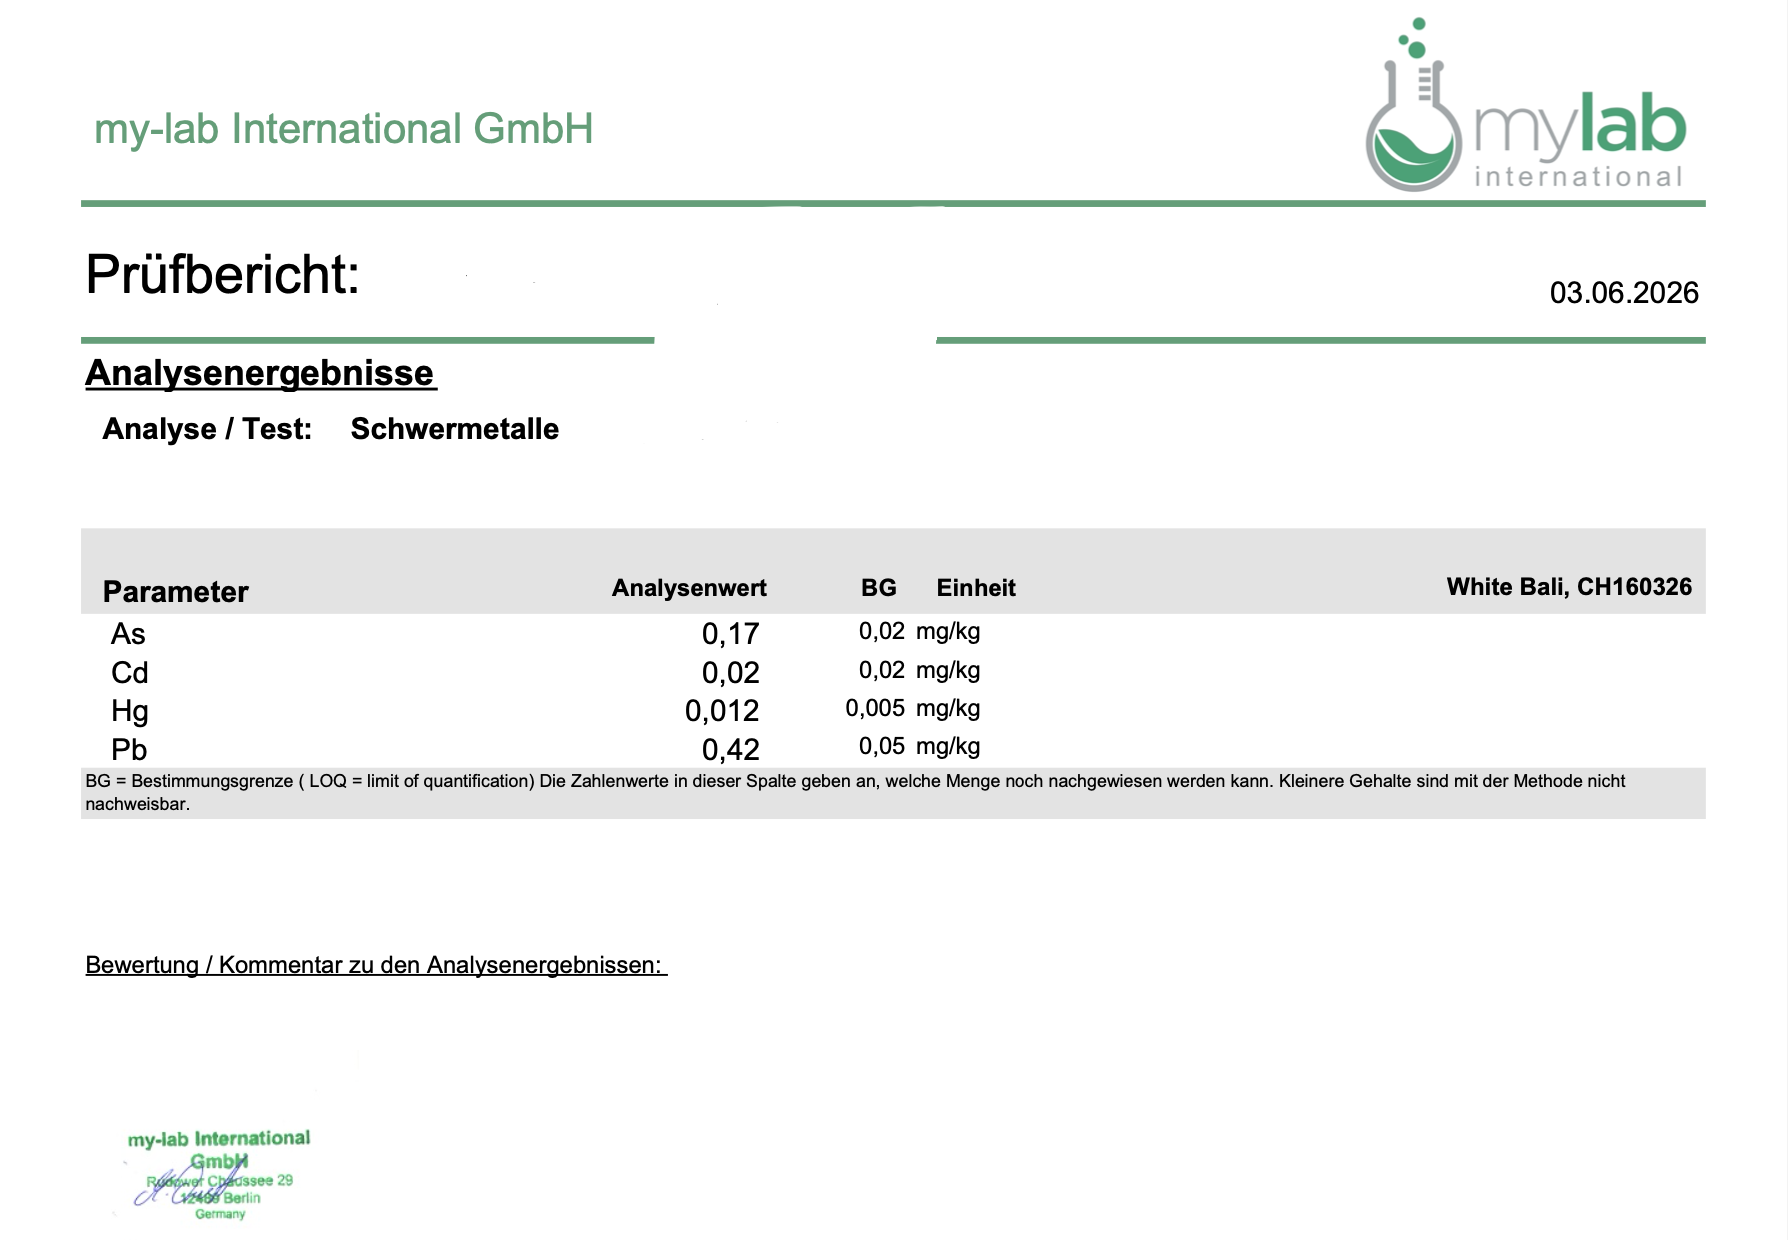Click the Analysenergebnisse heading
The height and width of the screenshot is (1240, 1788).
(x=260, y=373)
